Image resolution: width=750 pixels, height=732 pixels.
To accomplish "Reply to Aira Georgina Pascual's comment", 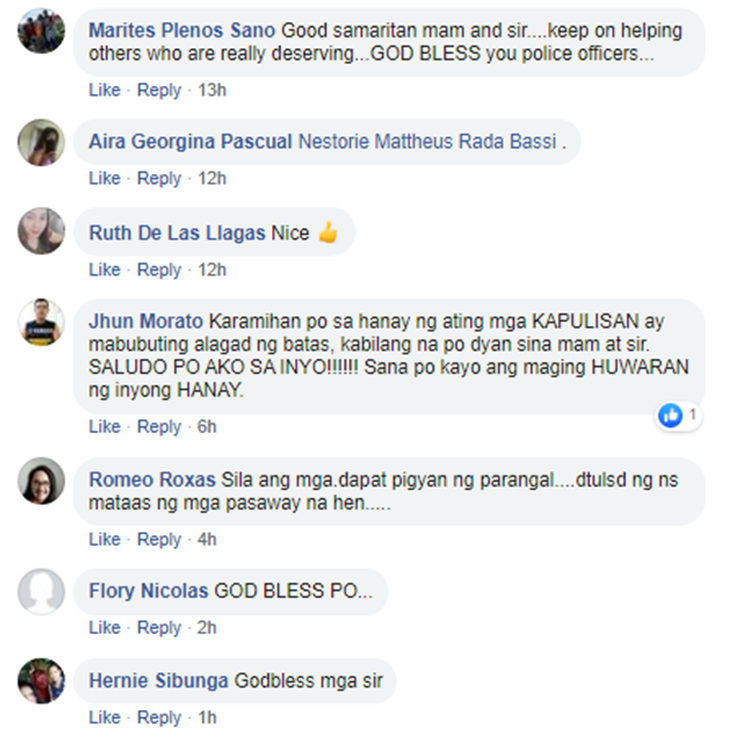I will [x=159, y=178].
